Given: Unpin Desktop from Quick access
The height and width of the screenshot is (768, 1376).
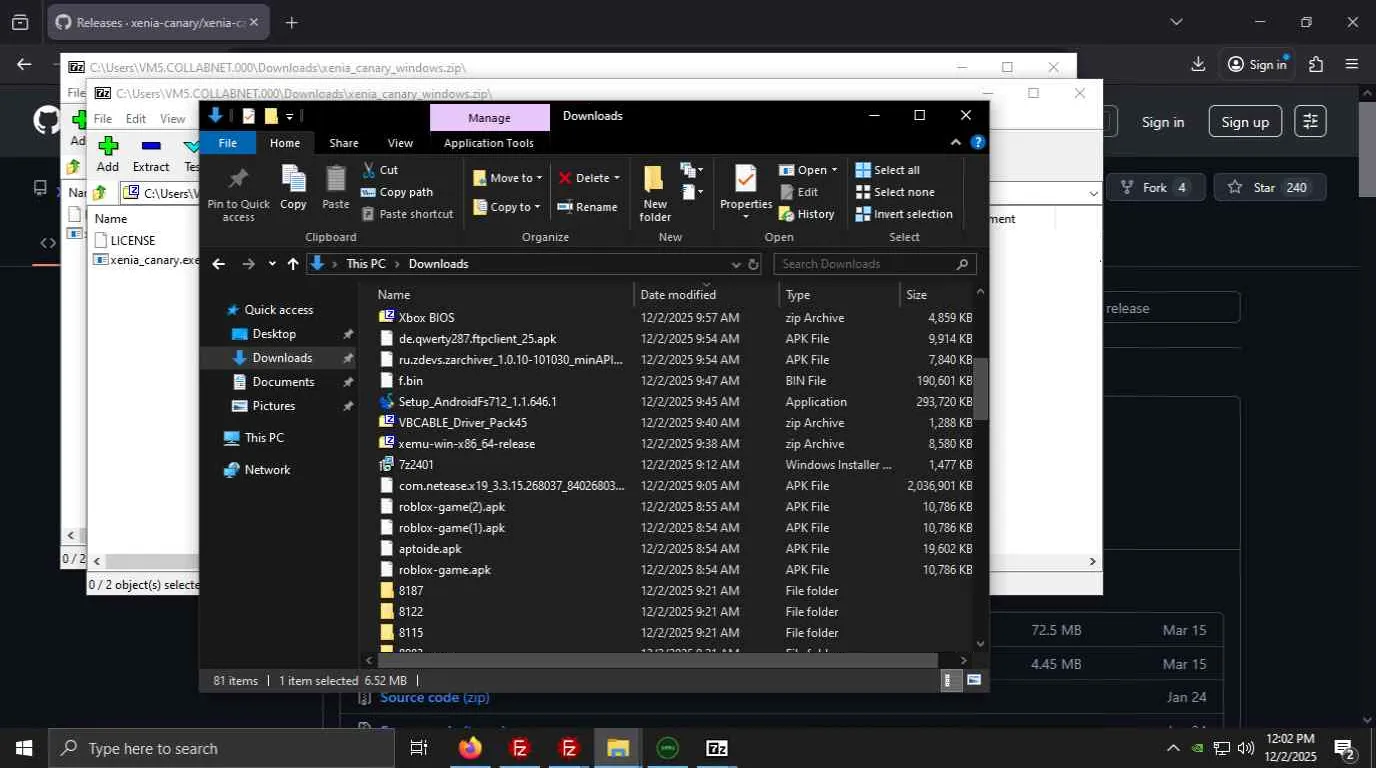Looking at the screenshot, I should (348, 334).
